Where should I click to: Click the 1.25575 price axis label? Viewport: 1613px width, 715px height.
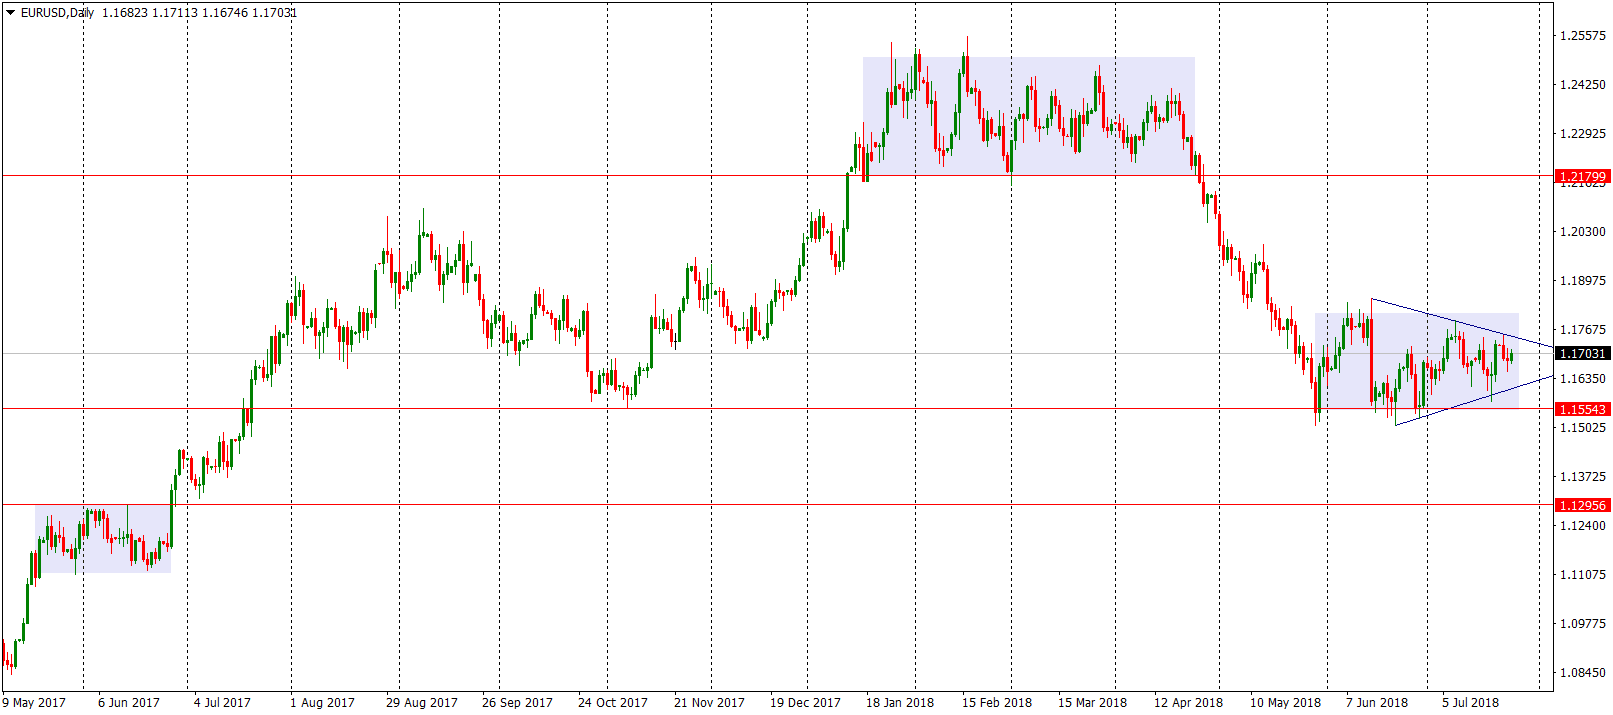click(1583, 36)
